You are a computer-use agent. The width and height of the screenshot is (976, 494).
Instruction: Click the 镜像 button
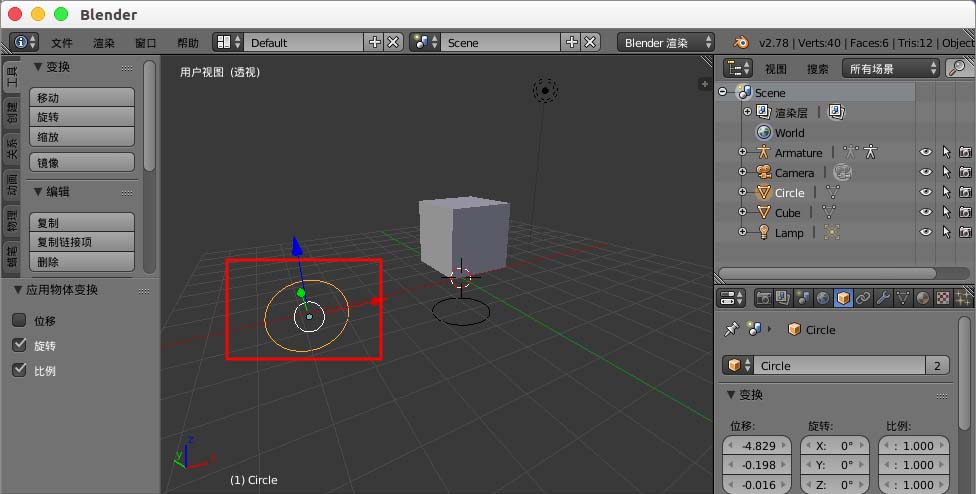[x=82, y=162]
